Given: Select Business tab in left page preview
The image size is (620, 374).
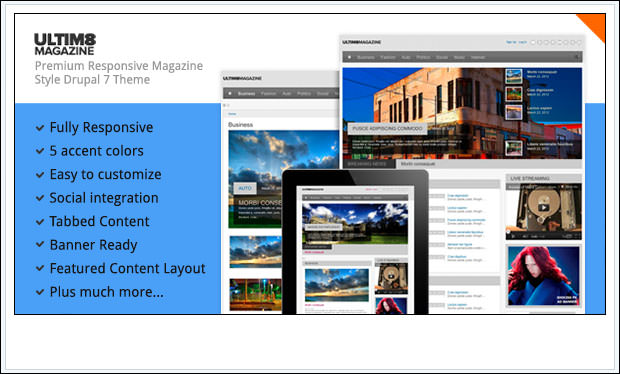Looking at the screenshot, I should click(246, 94).
